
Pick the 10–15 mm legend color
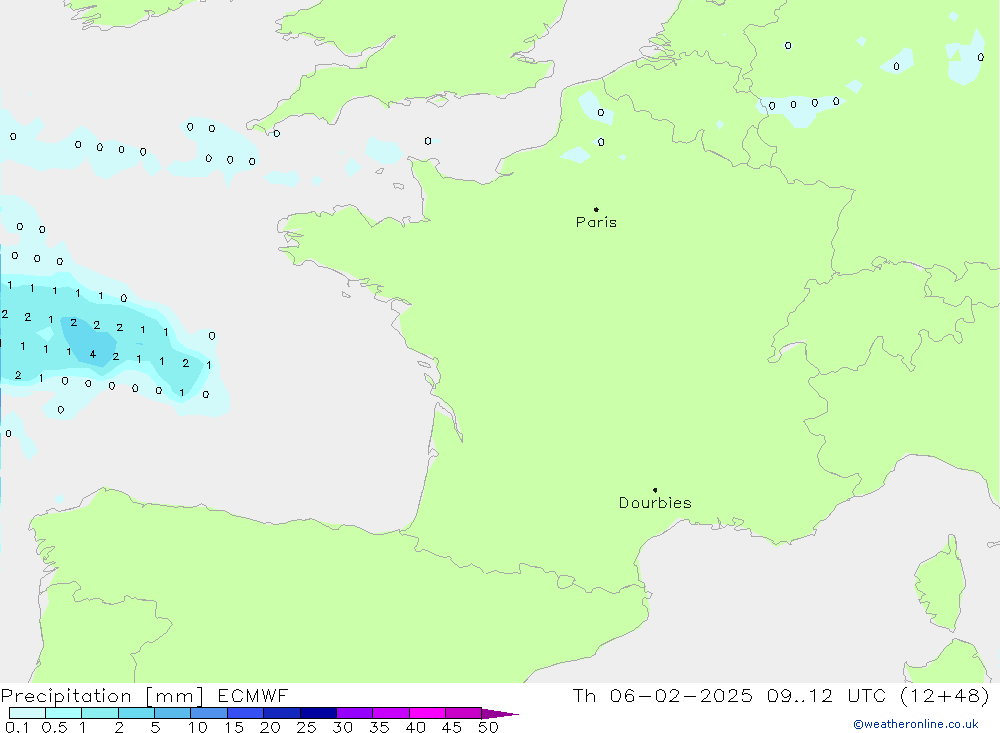[209, 713]
